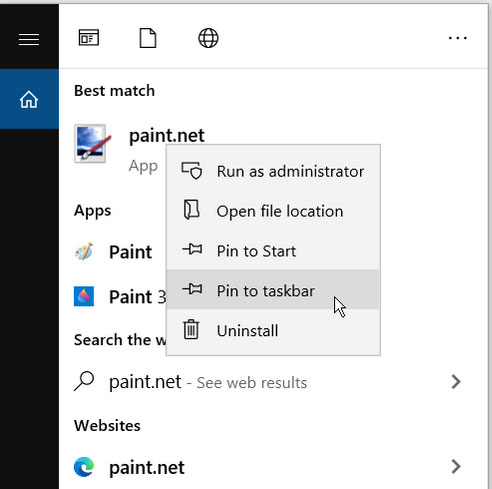The height and width of the screenshot is (489, 492).
Task: Filter results by Apps icon
Action: [x=89, y=37]
